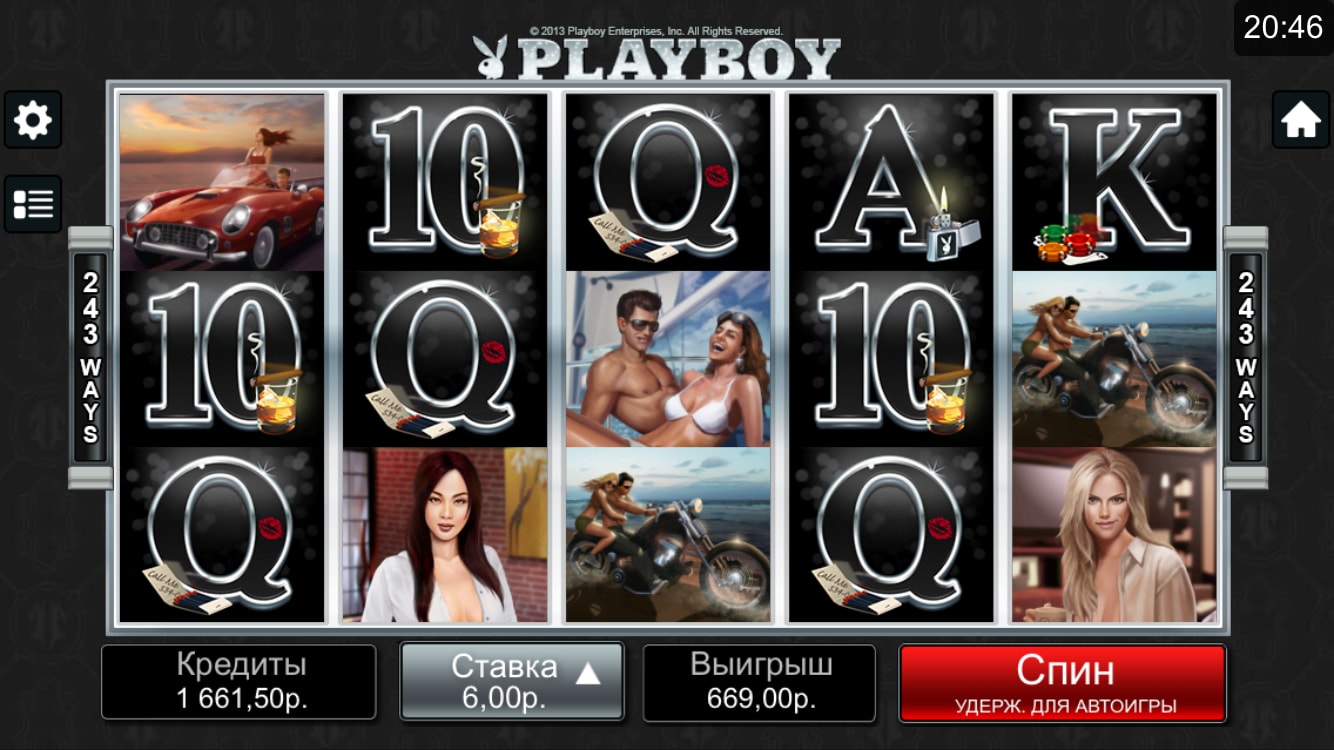Viewport: 1334px width, 750px height.
Task: Go to lobby via home icon
Action: point(1300,120)
